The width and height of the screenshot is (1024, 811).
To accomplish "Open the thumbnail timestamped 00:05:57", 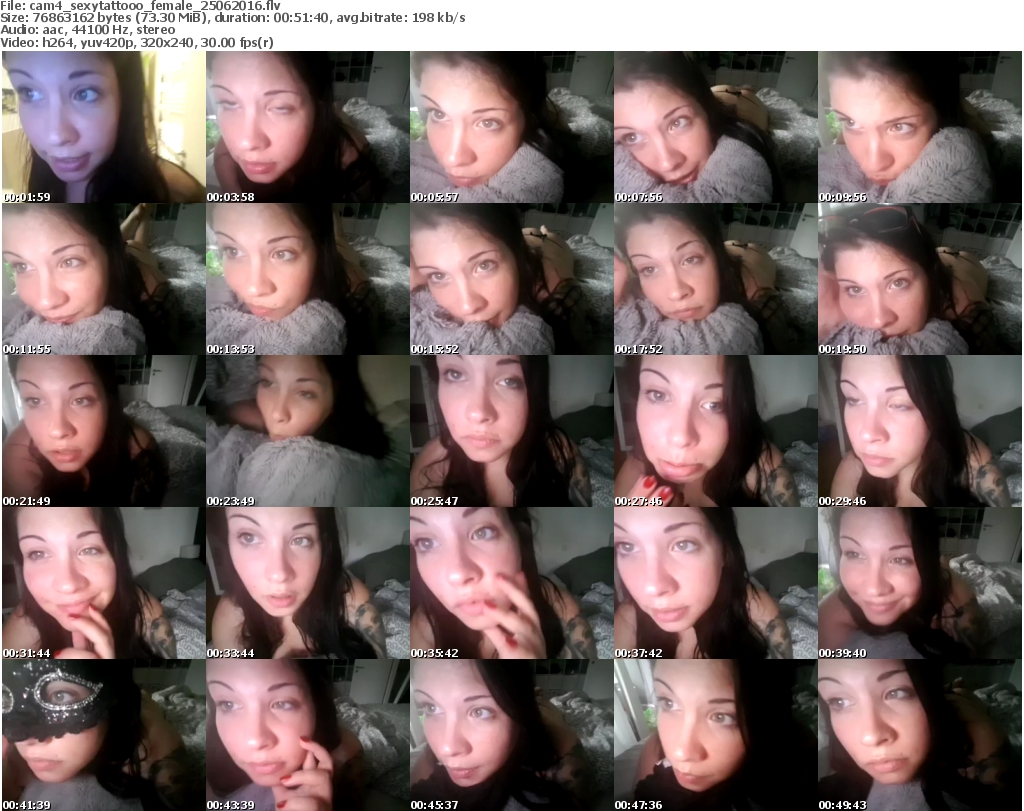I will pyautogui.click(x=511, y=127).
